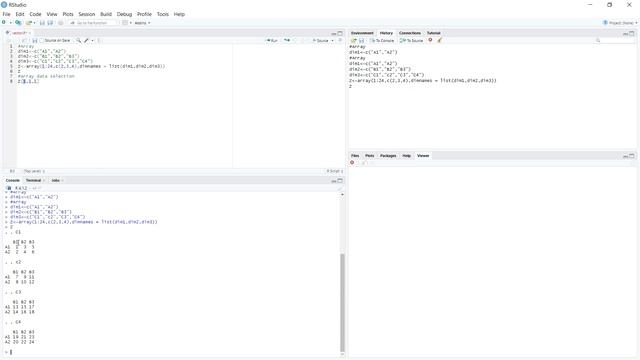Open the Source options dropdown arrow
The width and height of the screenshot is (640, 360).
click(332, 40)
